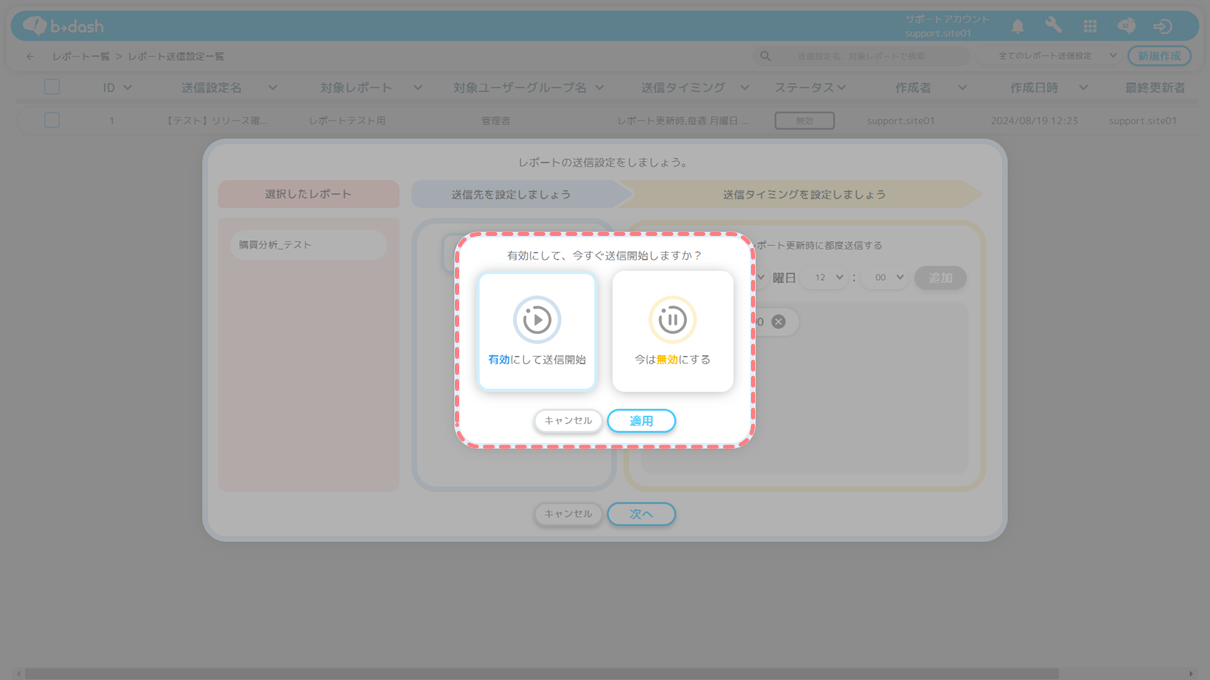Open the 作成者 column dropdown arrow
1210x680 pixels.
(962, 88)
